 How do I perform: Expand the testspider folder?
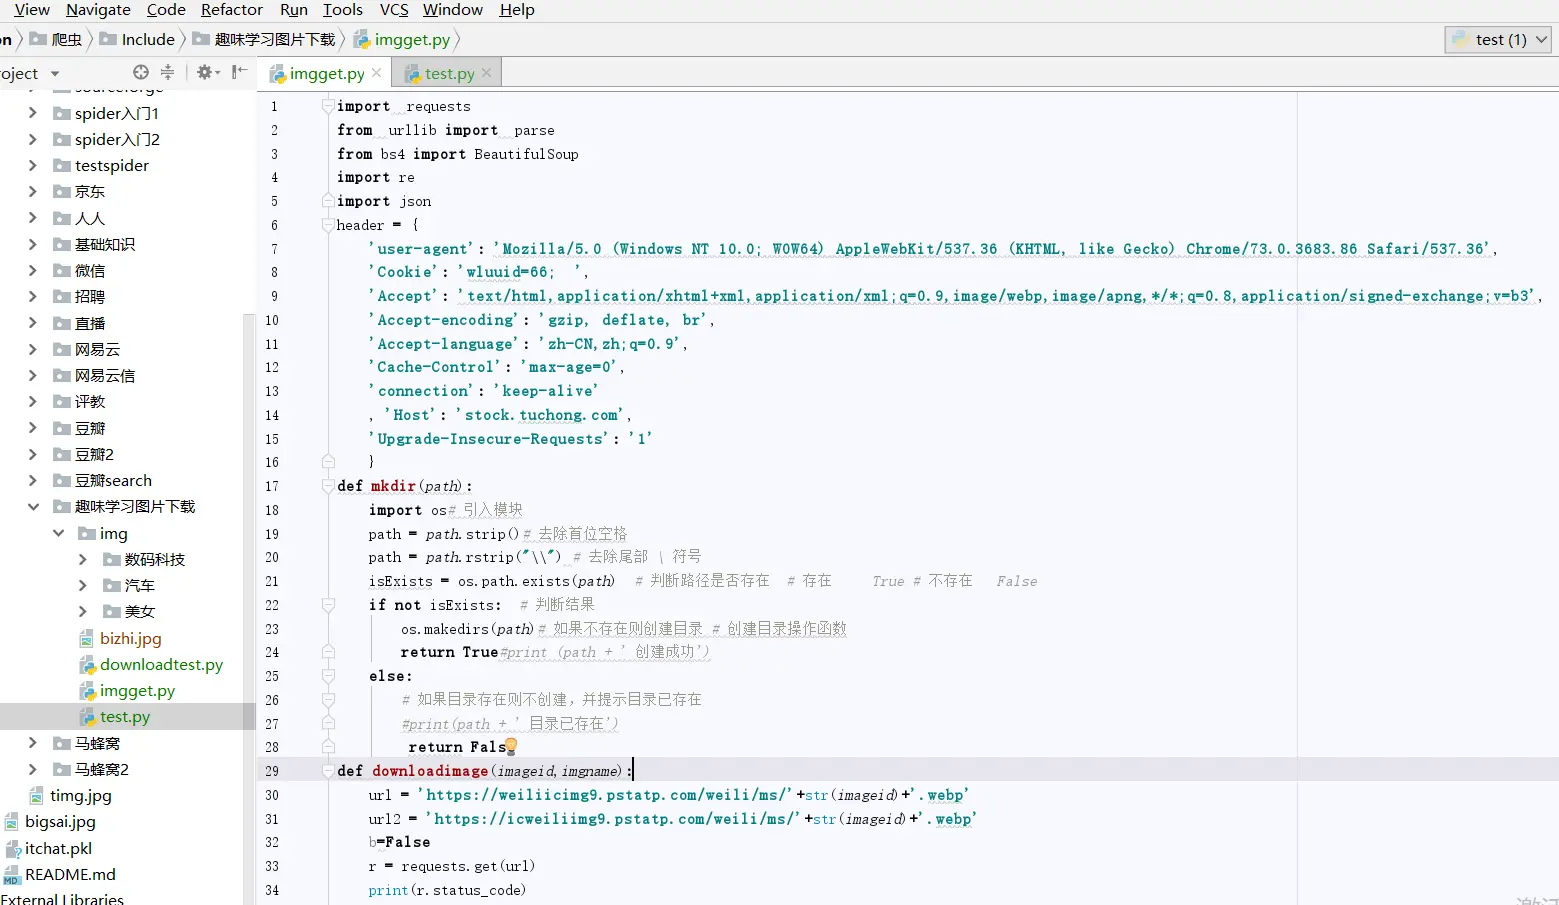click(33, 165)
